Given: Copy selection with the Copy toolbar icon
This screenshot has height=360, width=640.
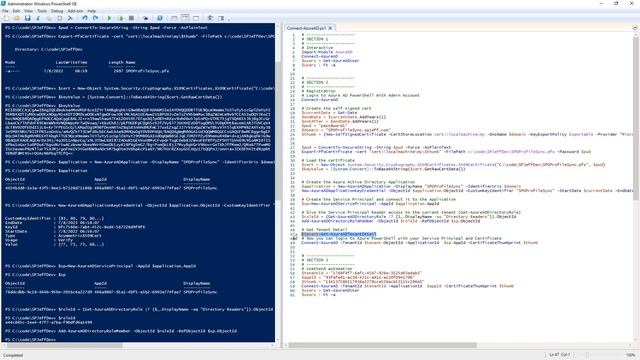Looking at the screenshot, I should click(49, 18).
